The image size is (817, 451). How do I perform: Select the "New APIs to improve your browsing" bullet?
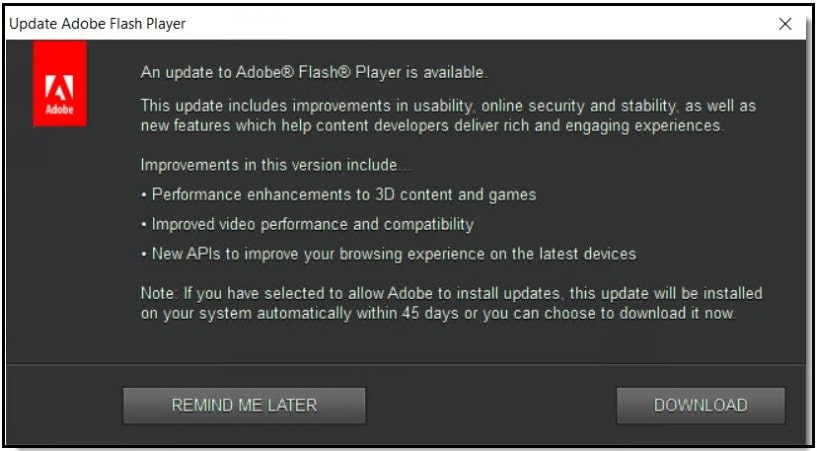tap(389, 254)
